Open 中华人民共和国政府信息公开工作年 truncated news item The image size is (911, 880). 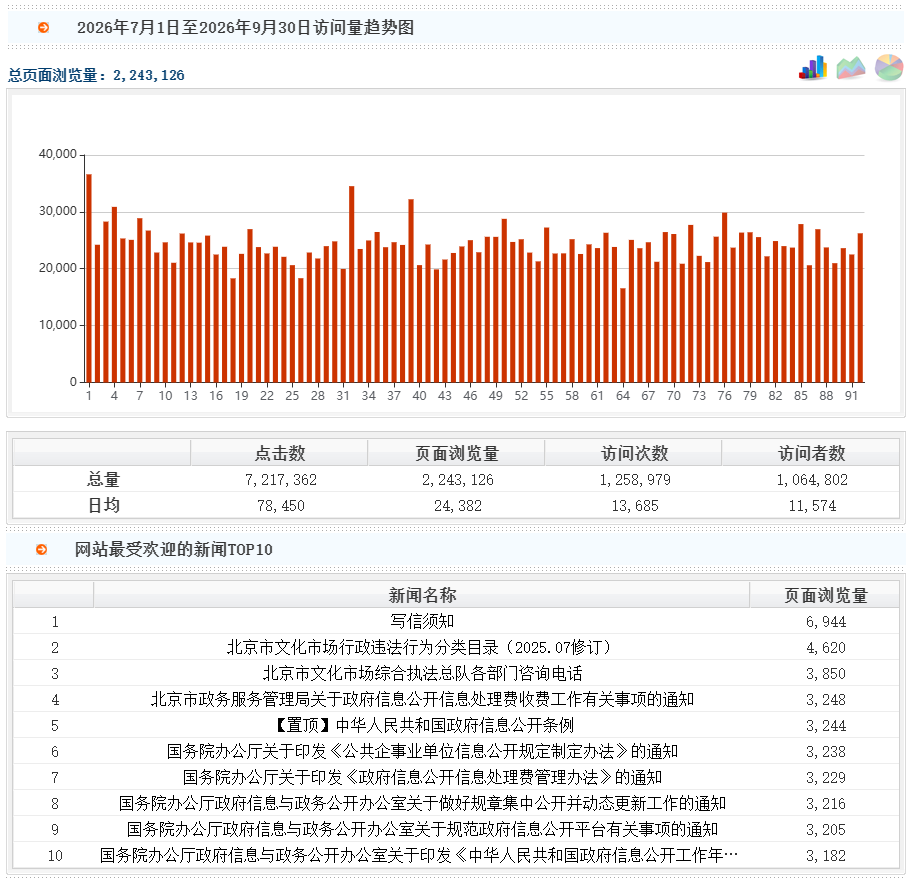click(419, 856)
